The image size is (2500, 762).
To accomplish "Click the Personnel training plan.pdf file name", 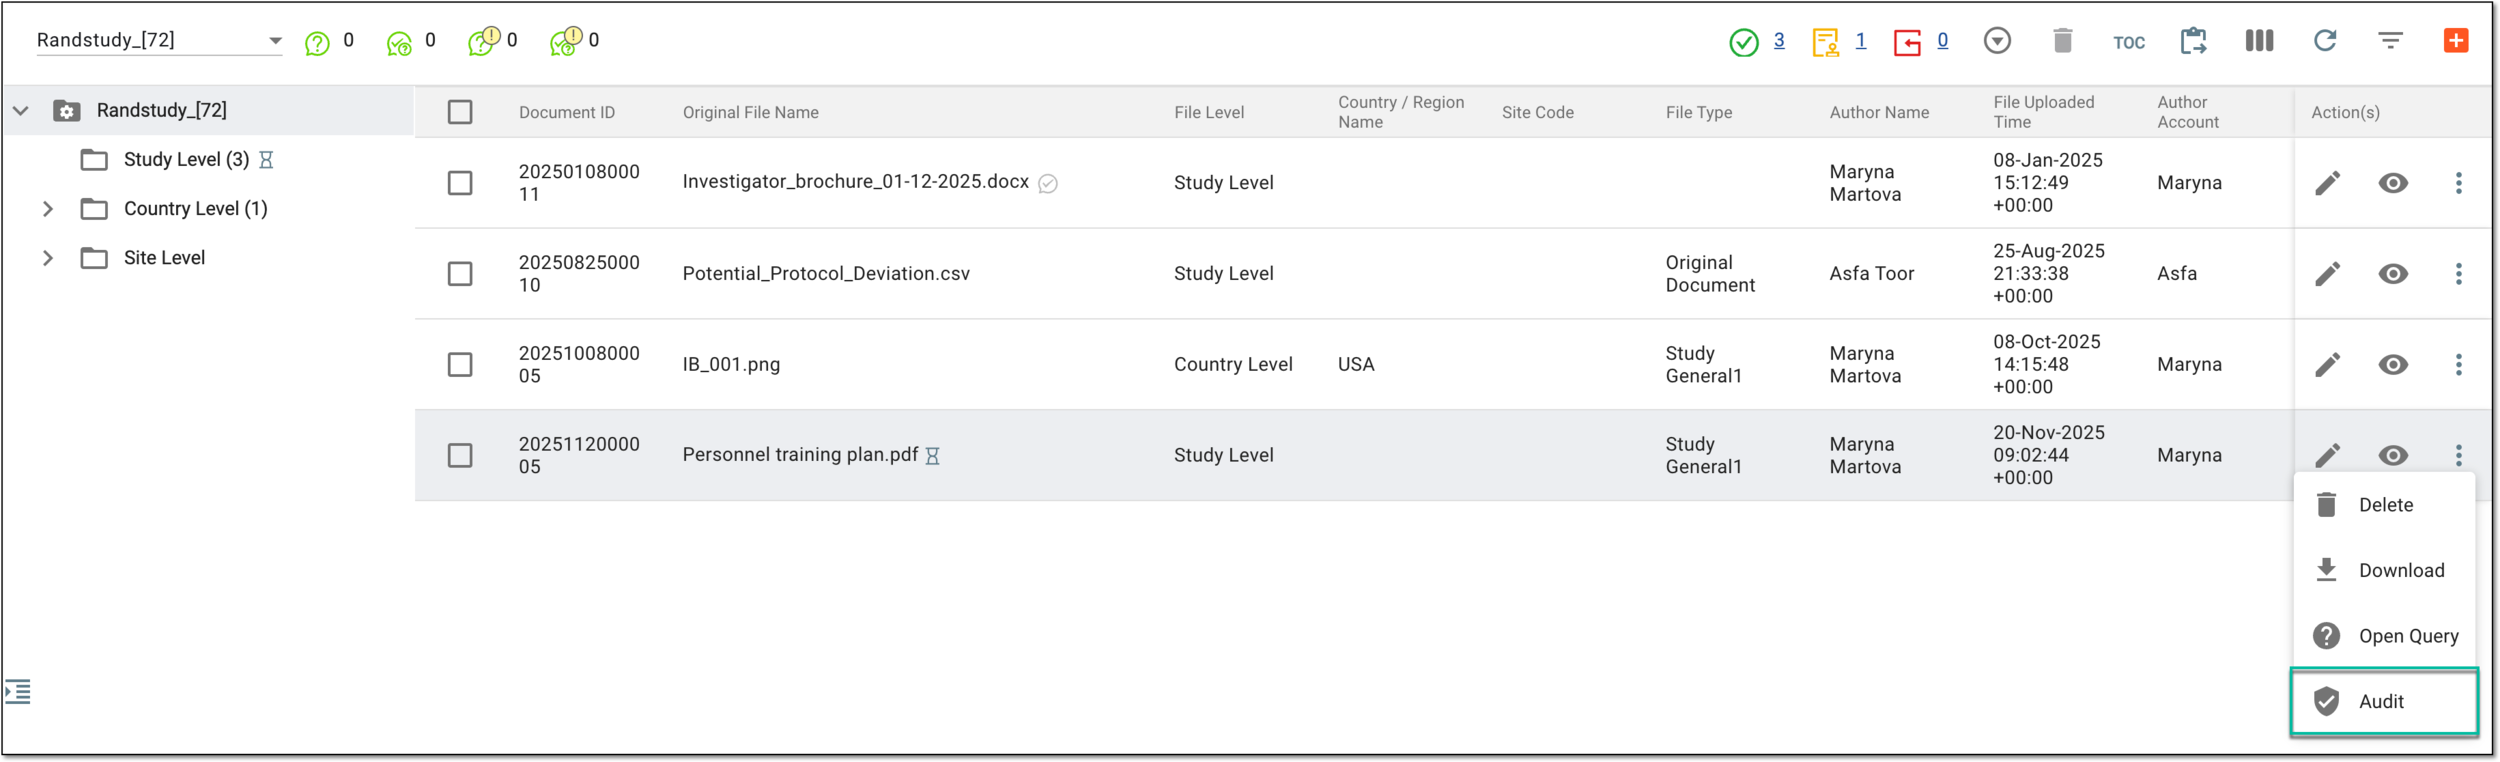I will point(800,455).
